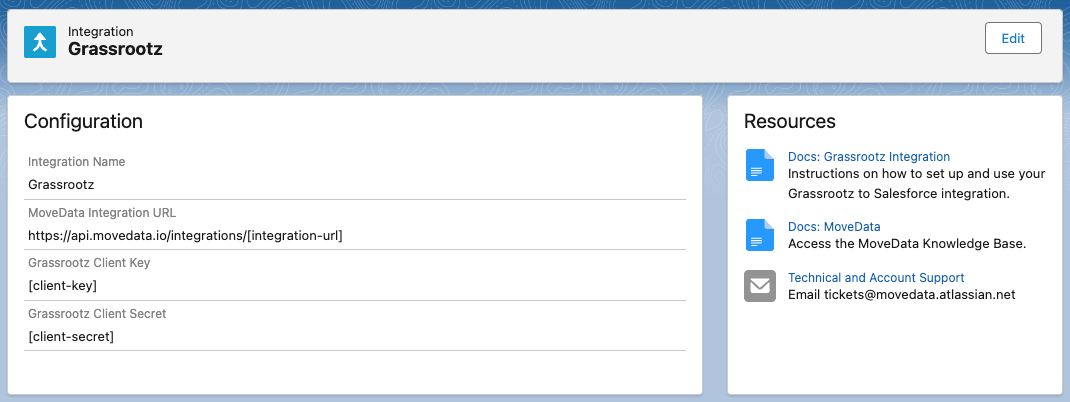Image resolution: width=1070 pixels, height=402 pixels.
Task: Open the Docs: Grassrootz Integration link
Action: click(868, 157)
